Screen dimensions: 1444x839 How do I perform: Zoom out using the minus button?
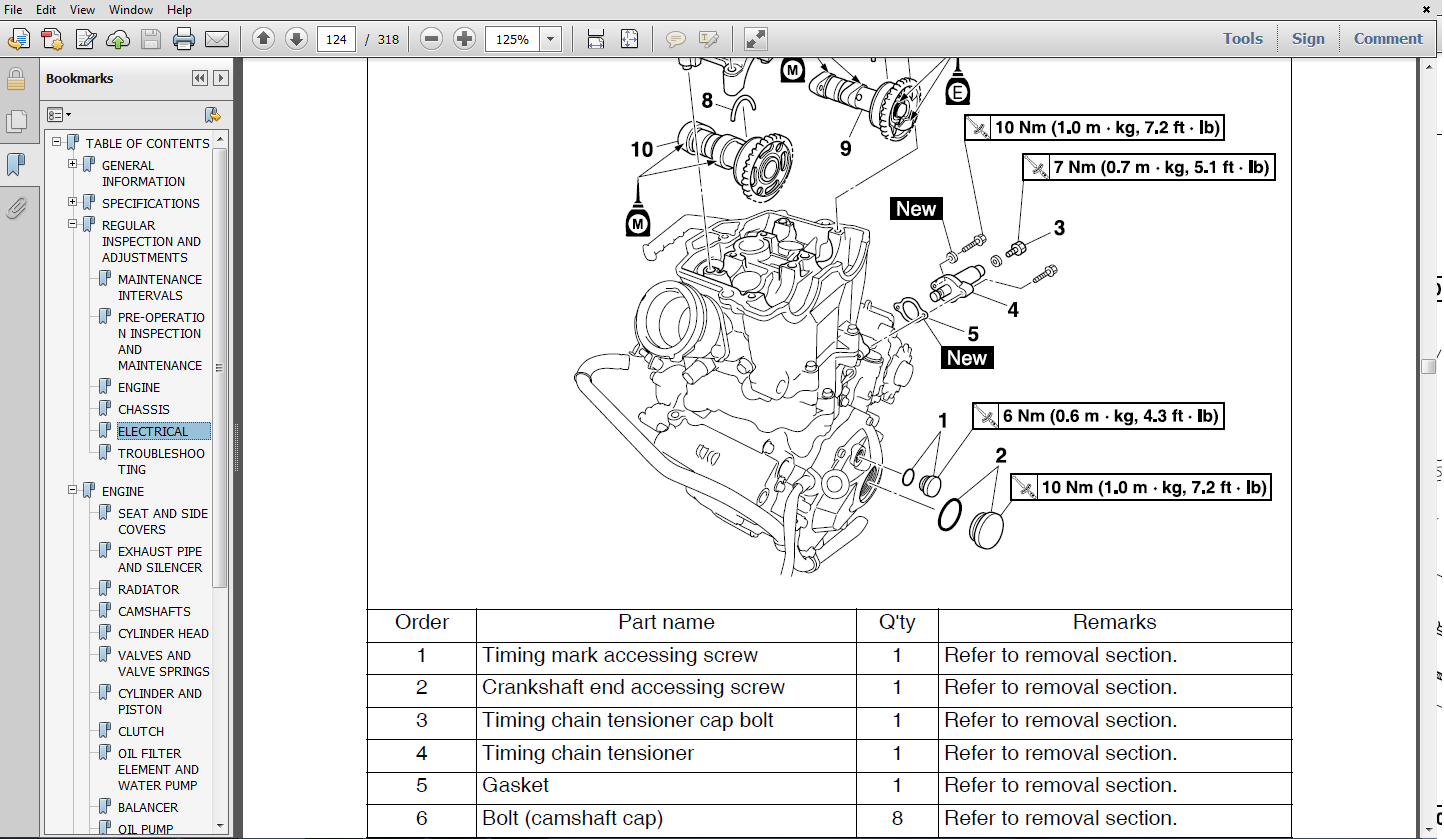(431, 39)
